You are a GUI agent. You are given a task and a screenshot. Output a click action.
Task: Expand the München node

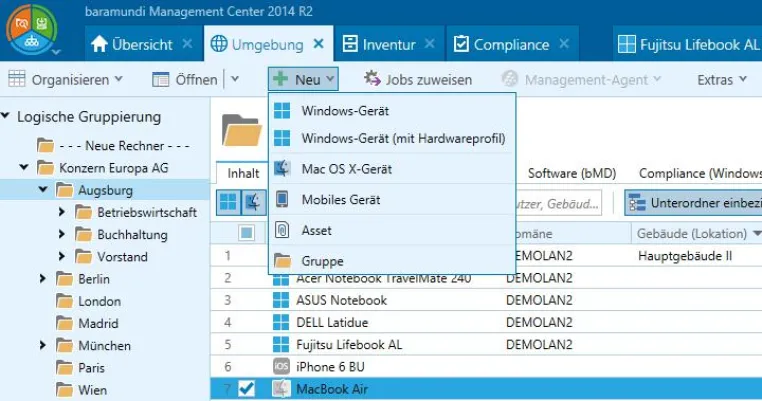pos(43,345)
